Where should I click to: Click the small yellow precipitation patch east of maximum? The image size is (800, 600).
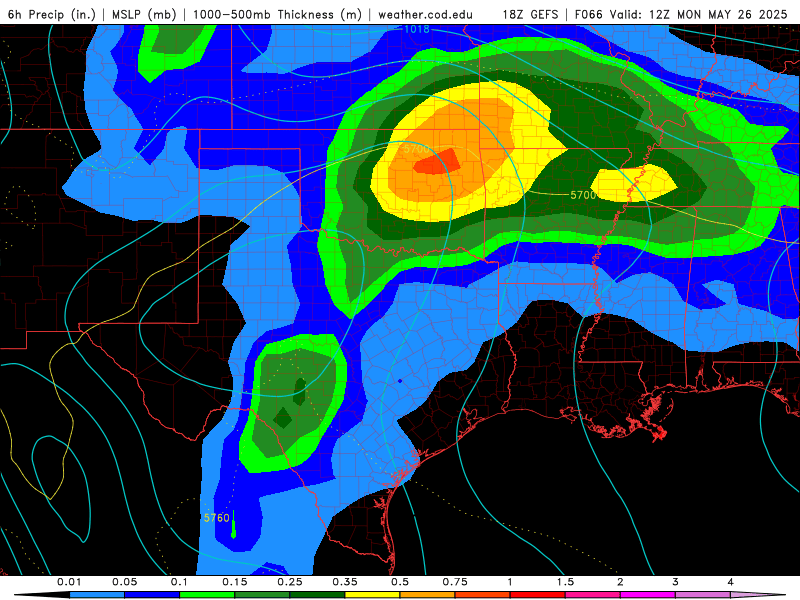pyautogui.click(x=634, y=183)
